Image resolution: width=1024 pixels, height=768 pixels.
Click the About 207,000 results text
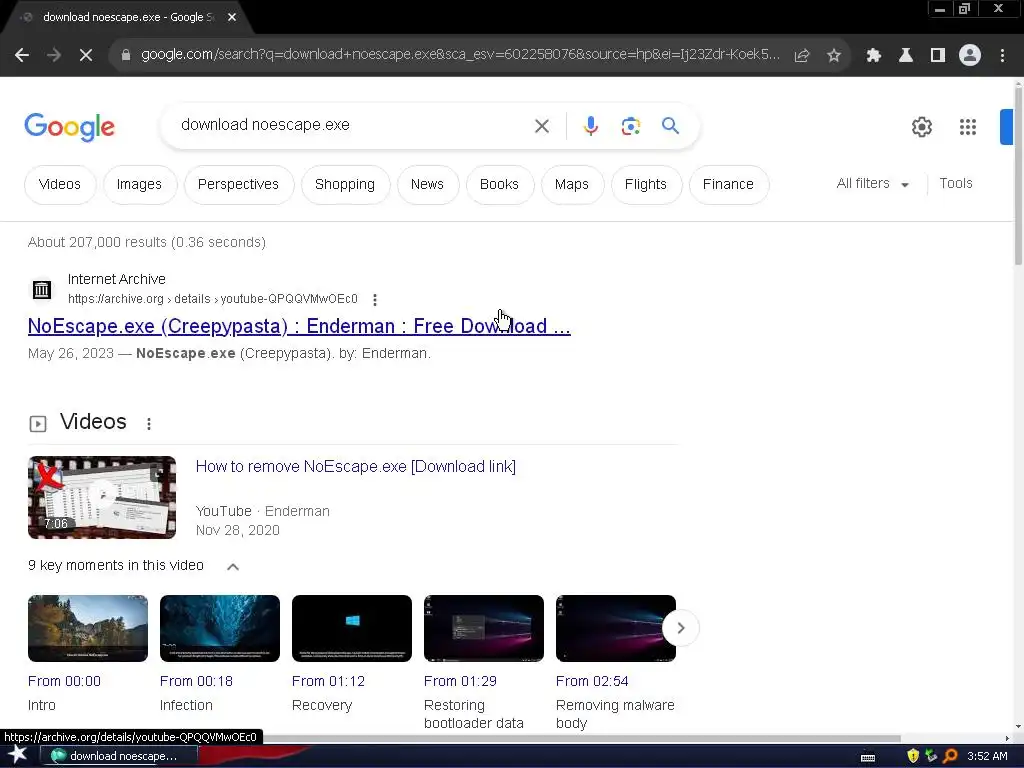point(147,242)
